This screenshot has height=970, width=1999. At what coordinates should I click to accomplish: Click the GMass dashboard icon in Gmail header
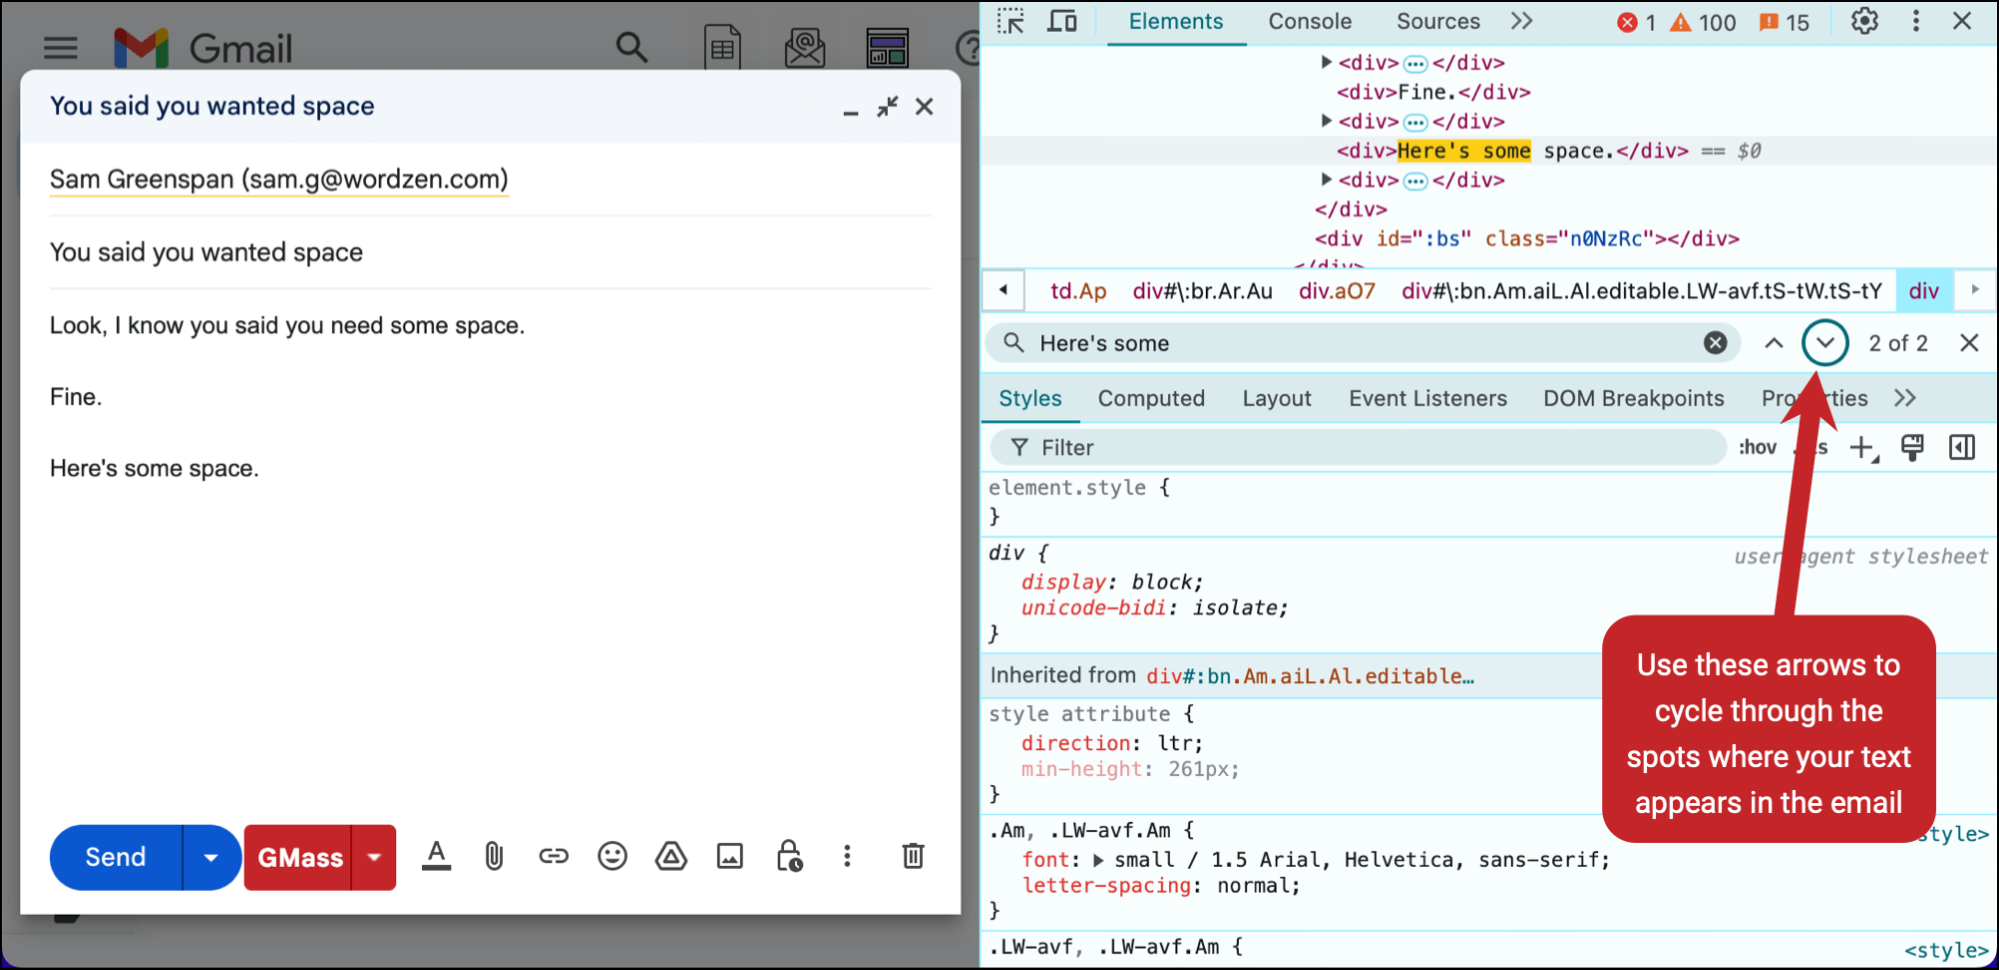(x=887, y=47)
